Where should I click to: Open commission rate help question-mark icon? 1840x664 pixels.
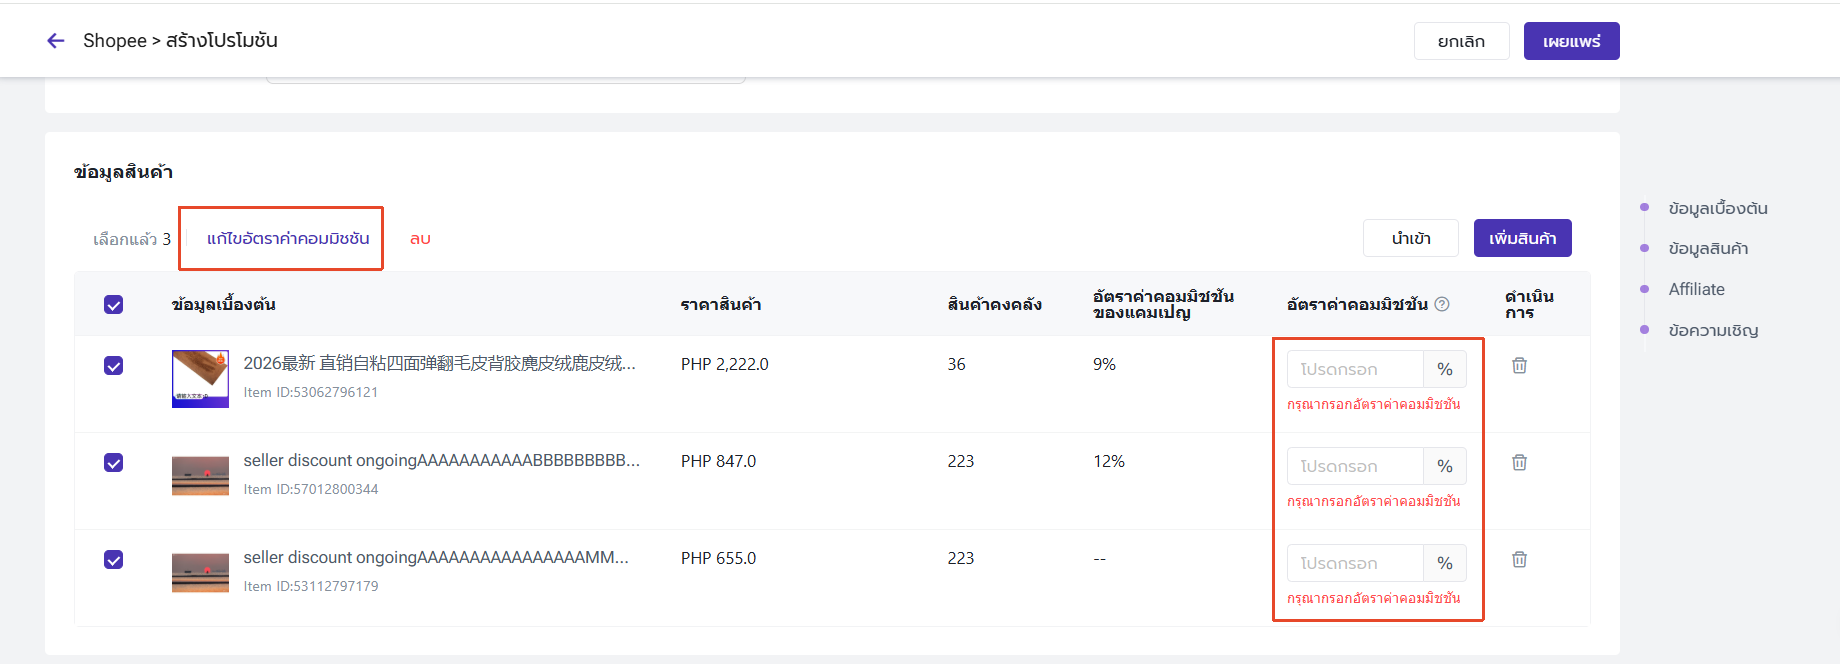(1442, 304)
